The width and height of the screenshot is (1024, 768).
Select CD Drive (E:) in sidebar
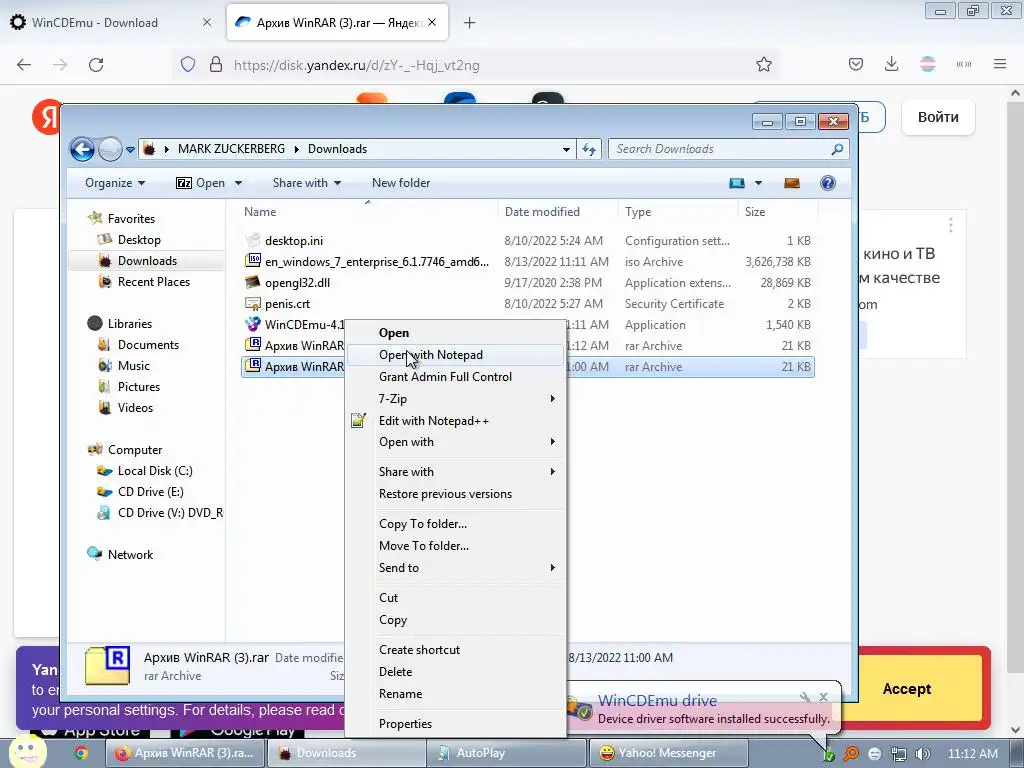pos(150,492)
